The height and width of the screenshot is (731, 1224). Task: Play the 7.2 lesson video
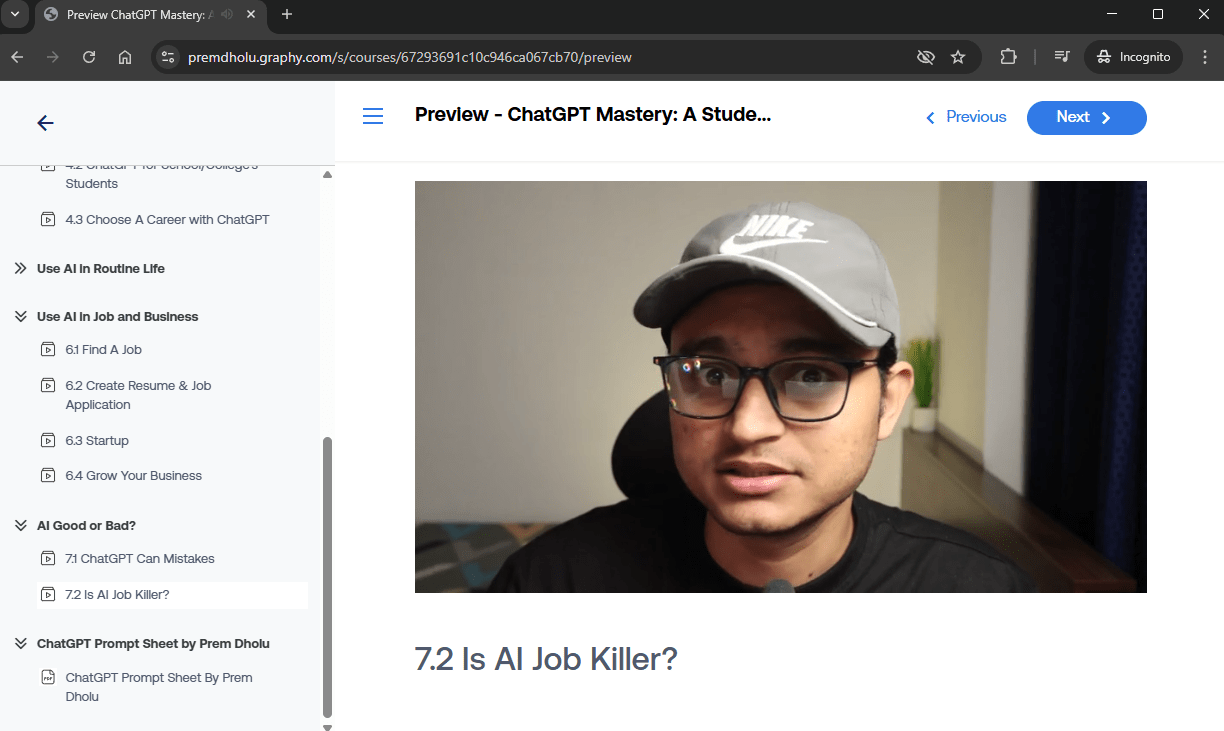click(x=780, y=387)
